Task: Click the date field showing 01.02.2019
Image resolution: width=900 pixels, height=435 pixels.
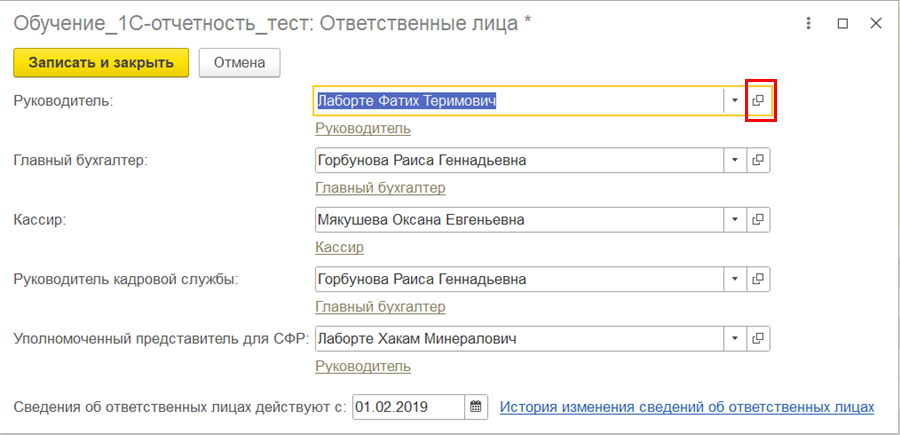Action: pos(408,407)
